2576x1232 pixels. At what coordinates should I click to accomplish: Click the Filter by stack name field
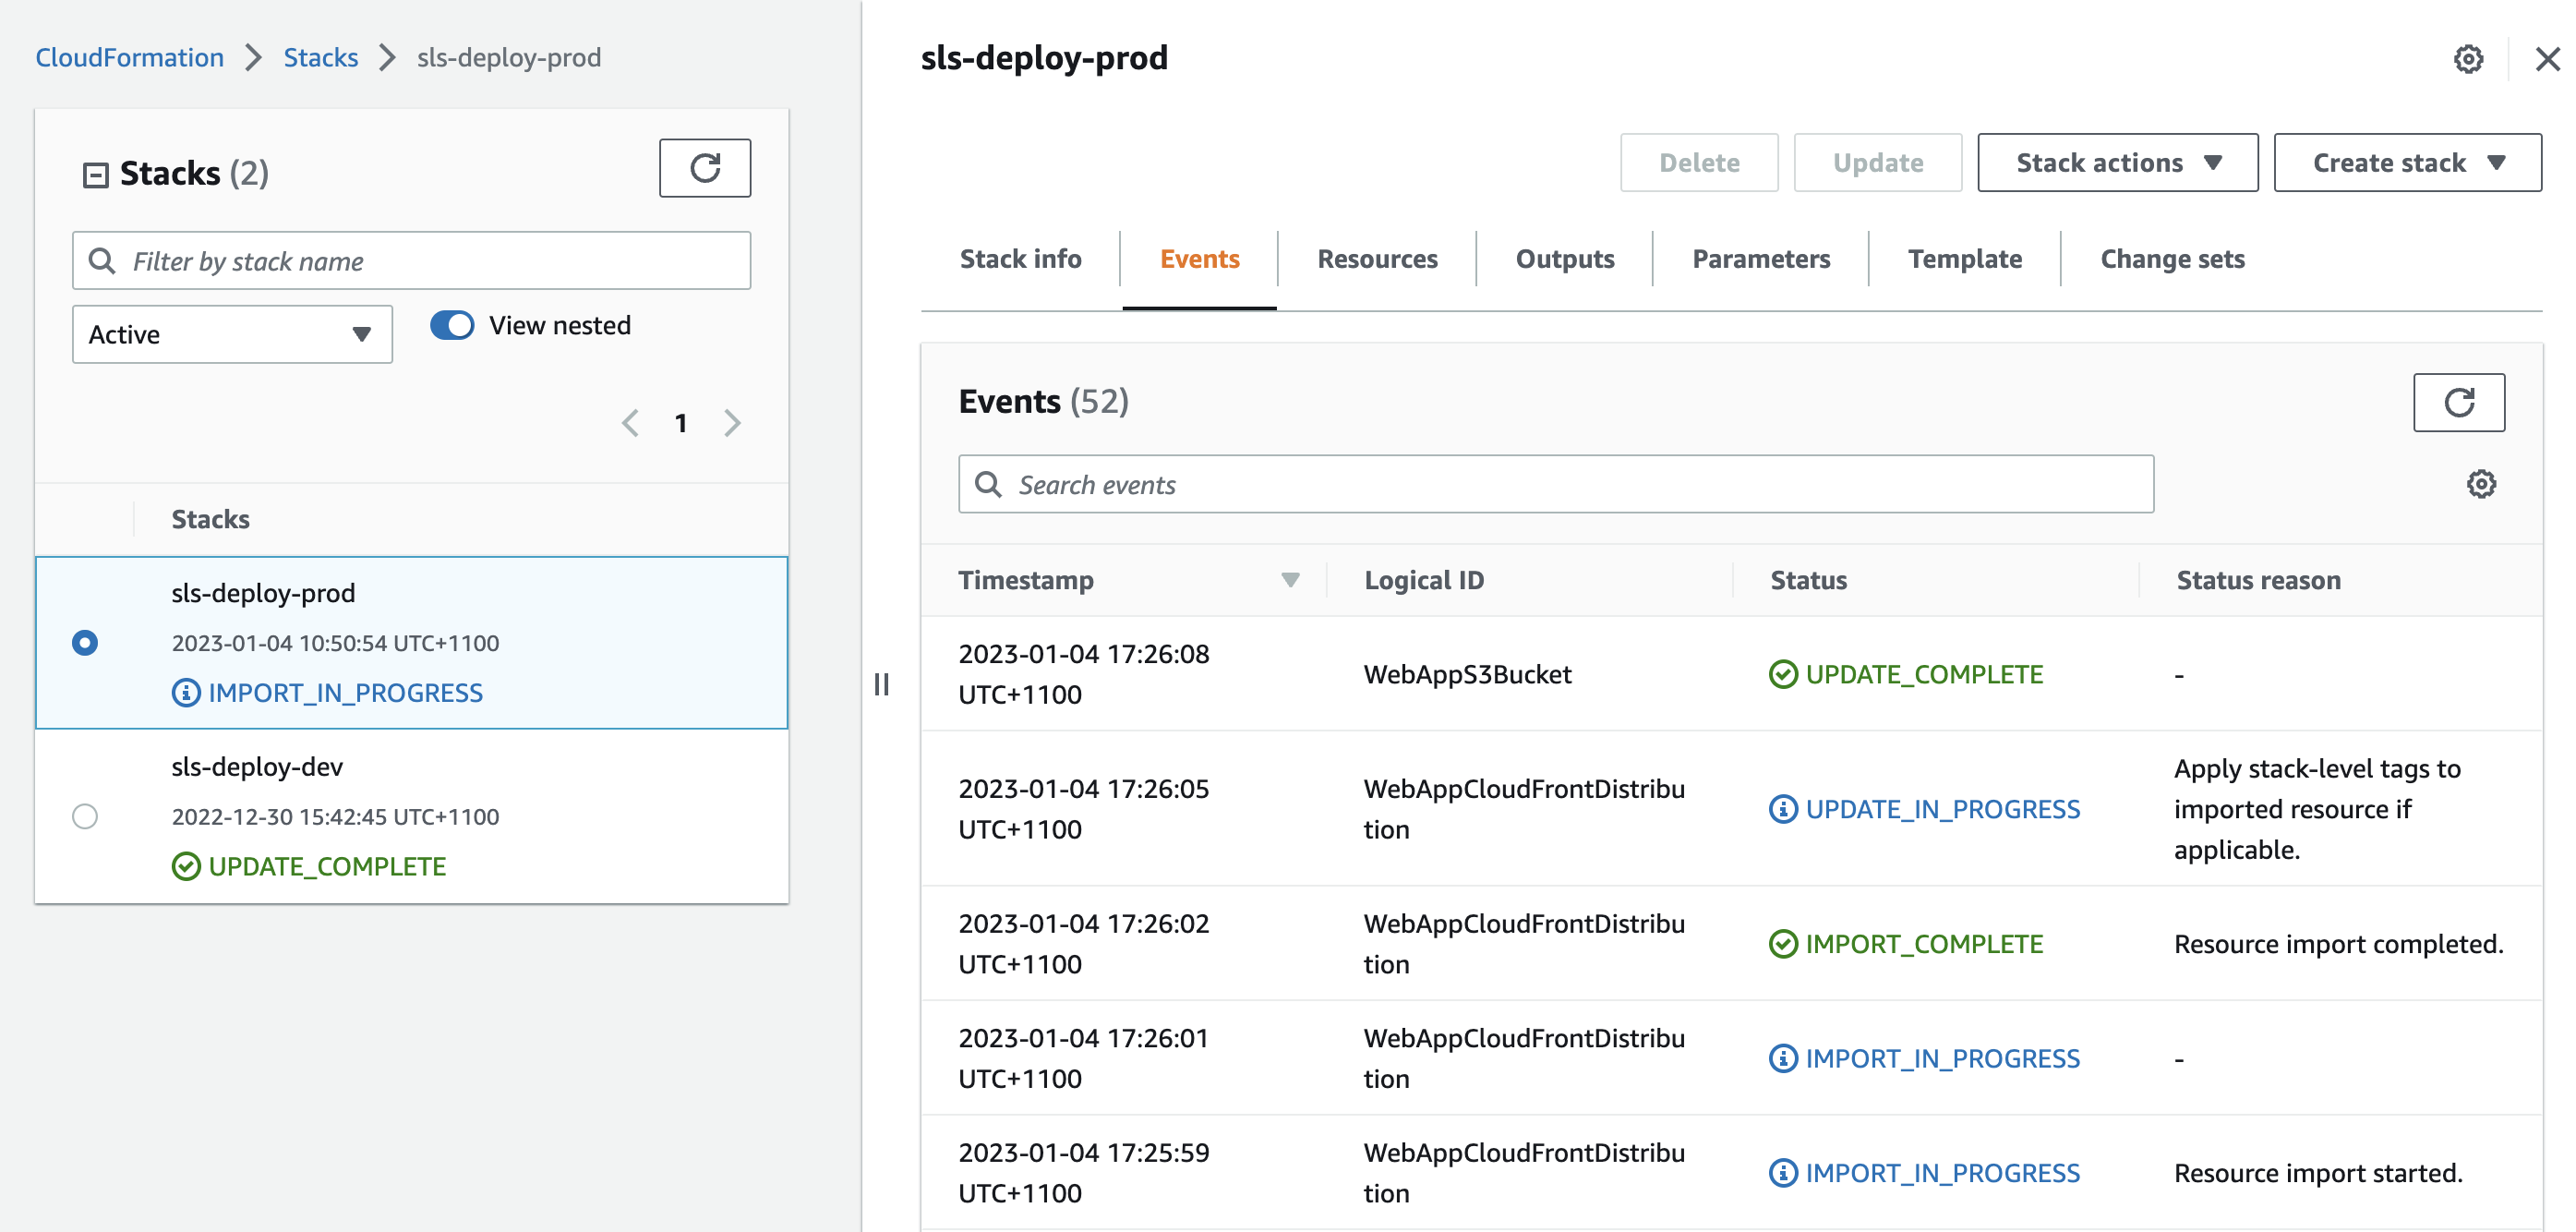pos(411,261)
